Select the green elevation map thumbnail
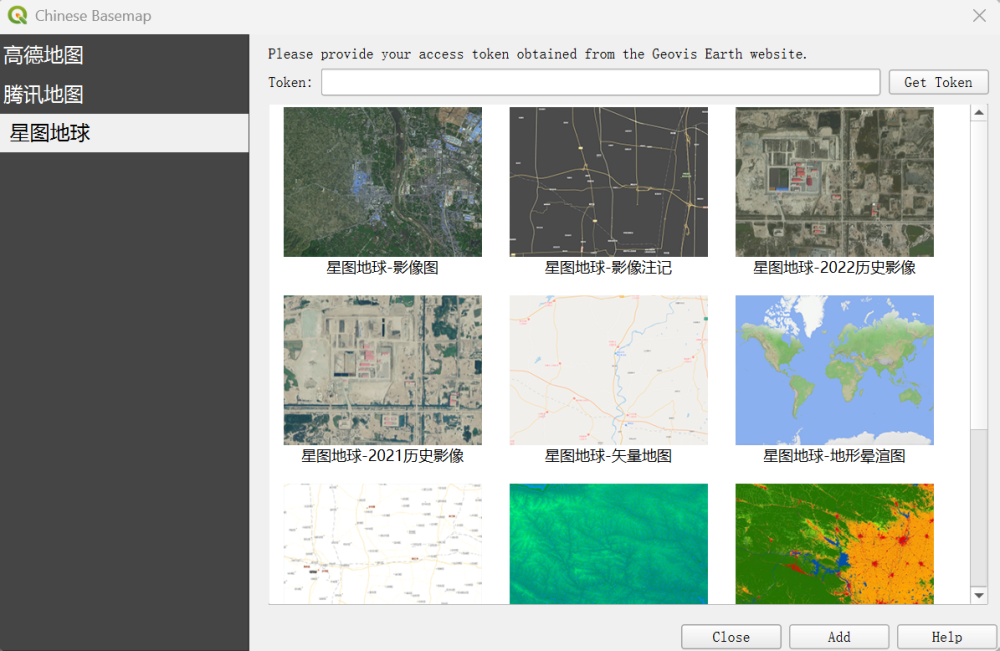1000x651 pixels. pos(608,543)
